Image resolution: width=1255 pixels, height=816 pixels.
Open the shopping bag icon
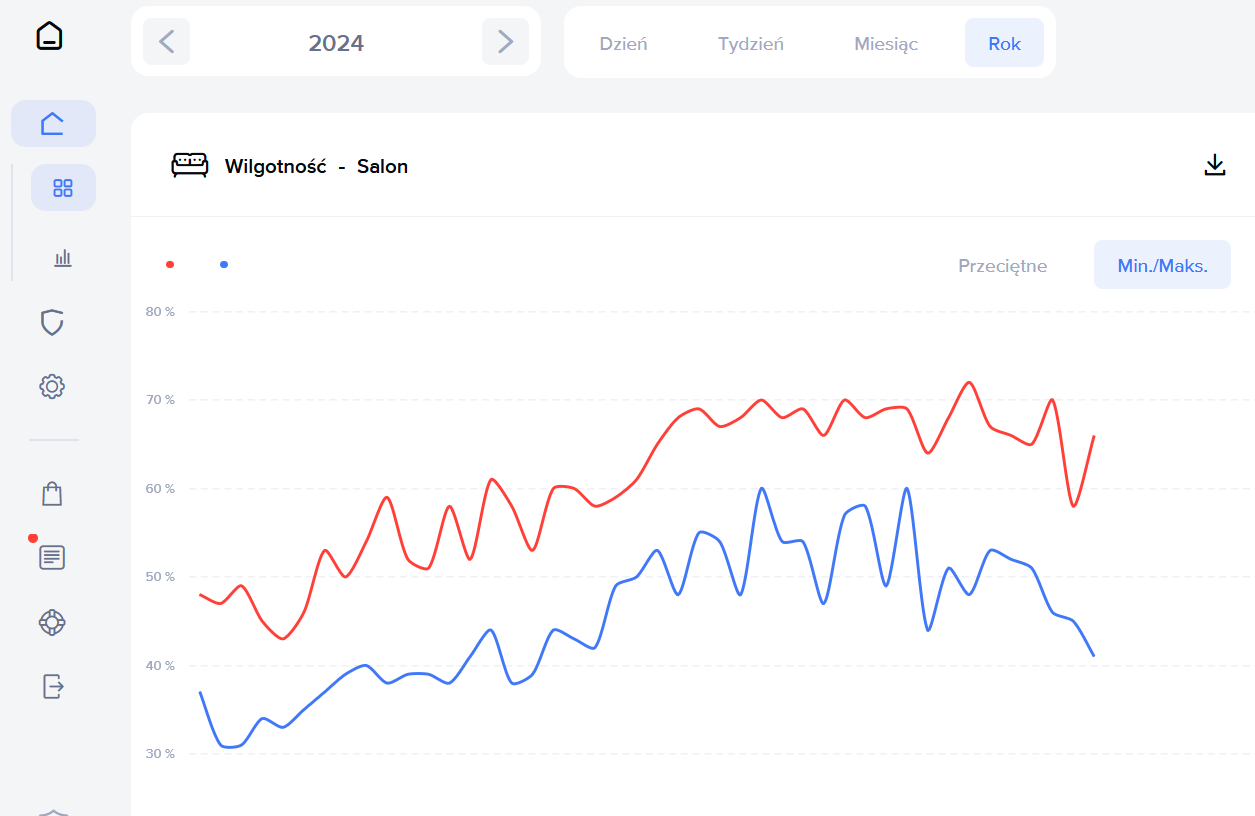[x=52, y=493]
